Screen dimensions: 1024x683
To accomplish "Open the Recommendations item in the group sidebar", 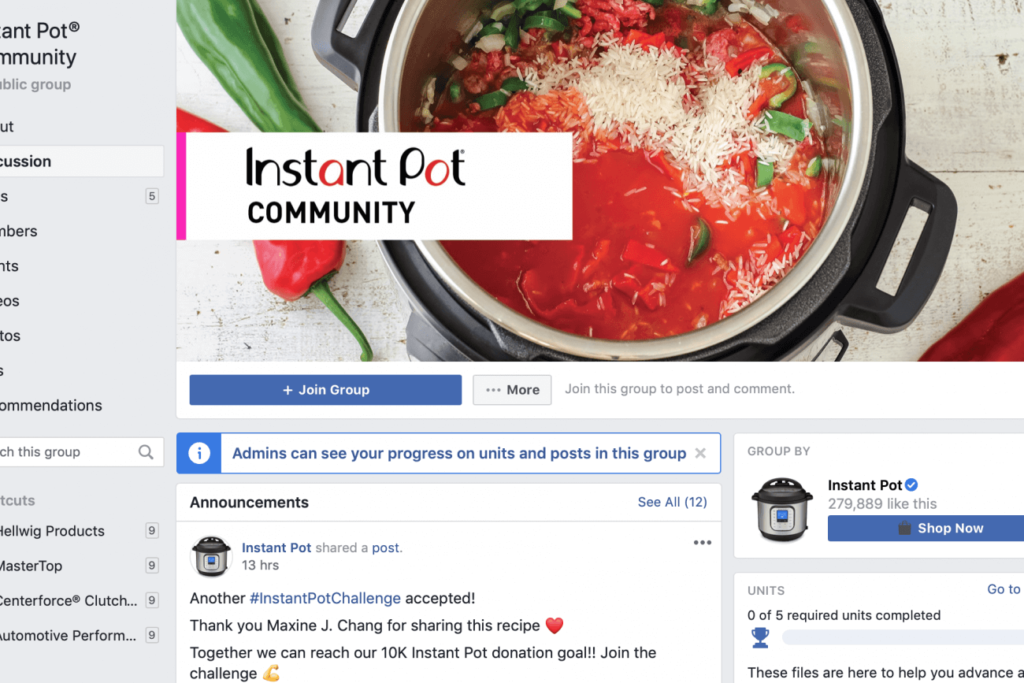I will point(51,405).
